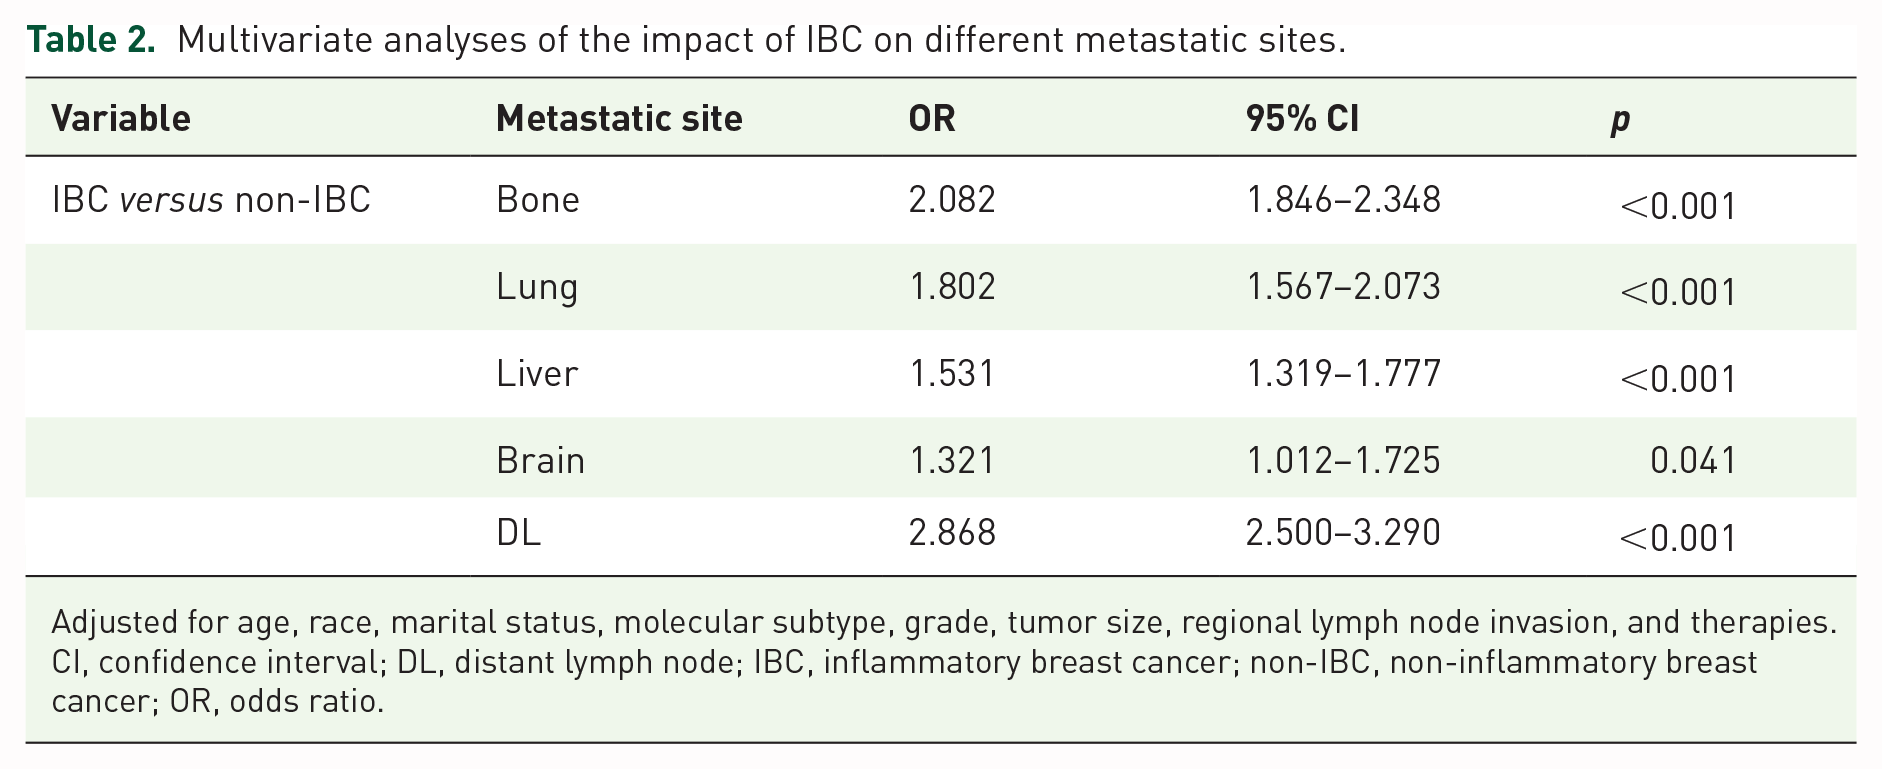Click the Table 2 caption label

pyautogui.click(x=91, y=40)
